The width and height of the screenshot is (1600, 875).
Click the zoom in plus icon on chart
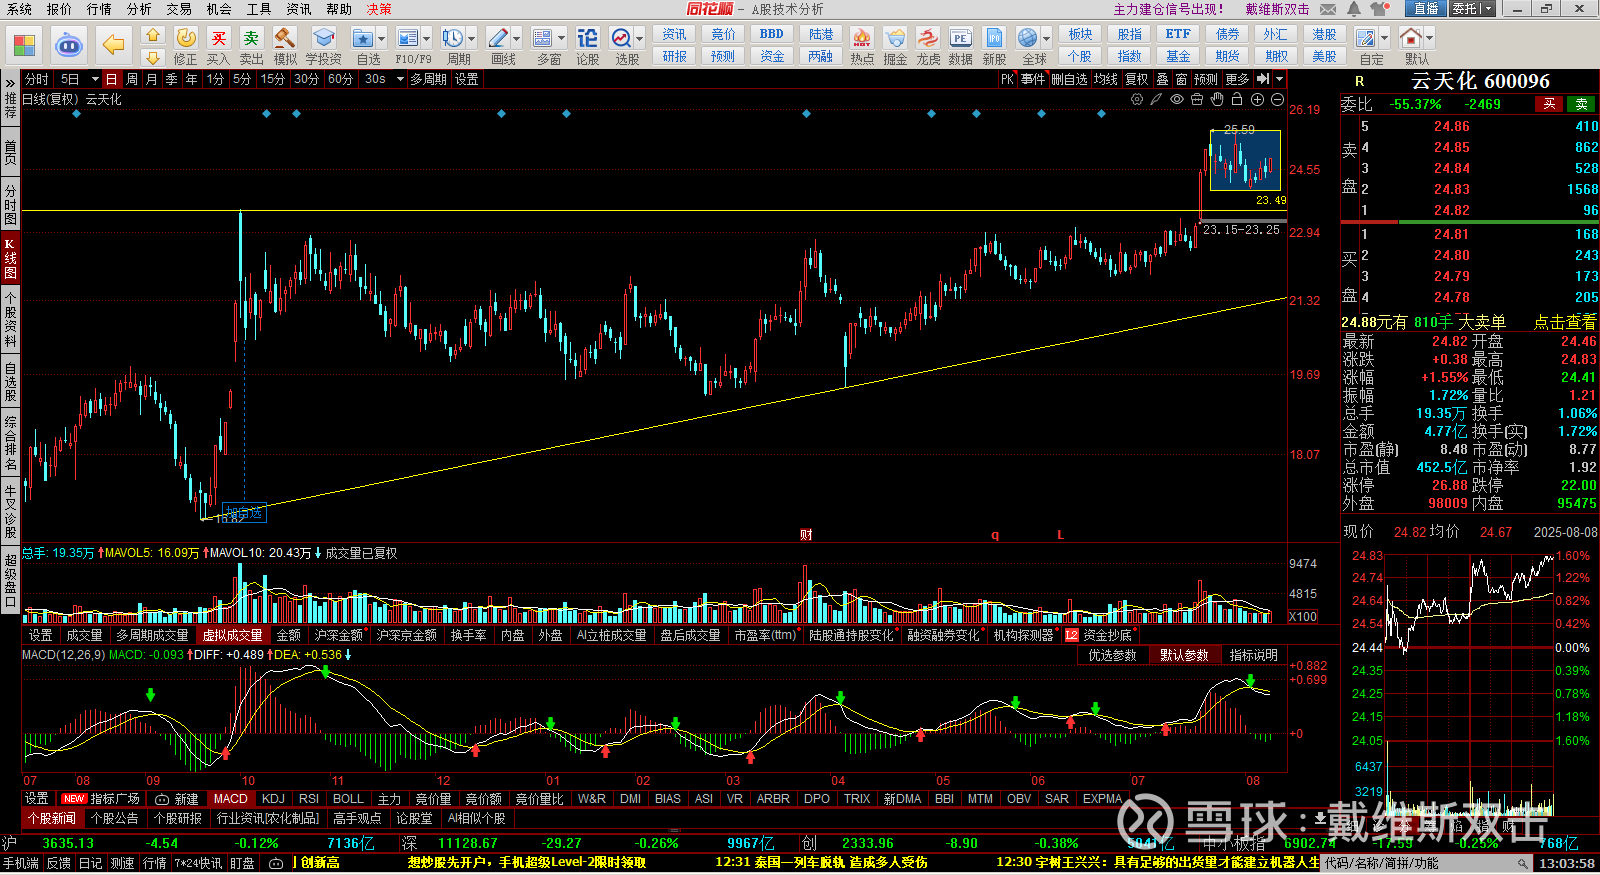[1257, 99]
